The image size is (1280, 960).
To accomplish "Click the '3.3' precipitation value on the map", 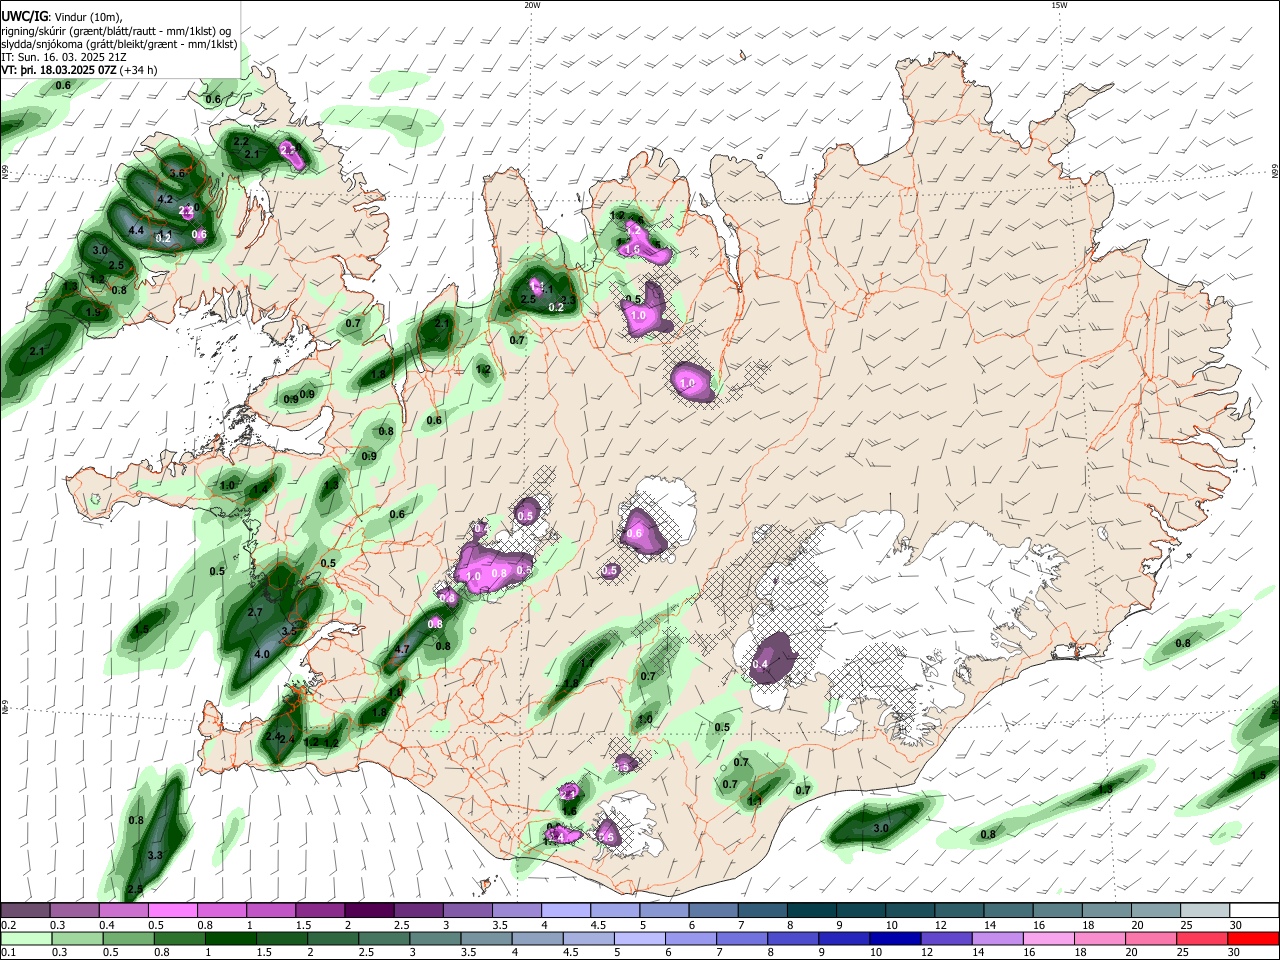I will [x=155, y=856].
